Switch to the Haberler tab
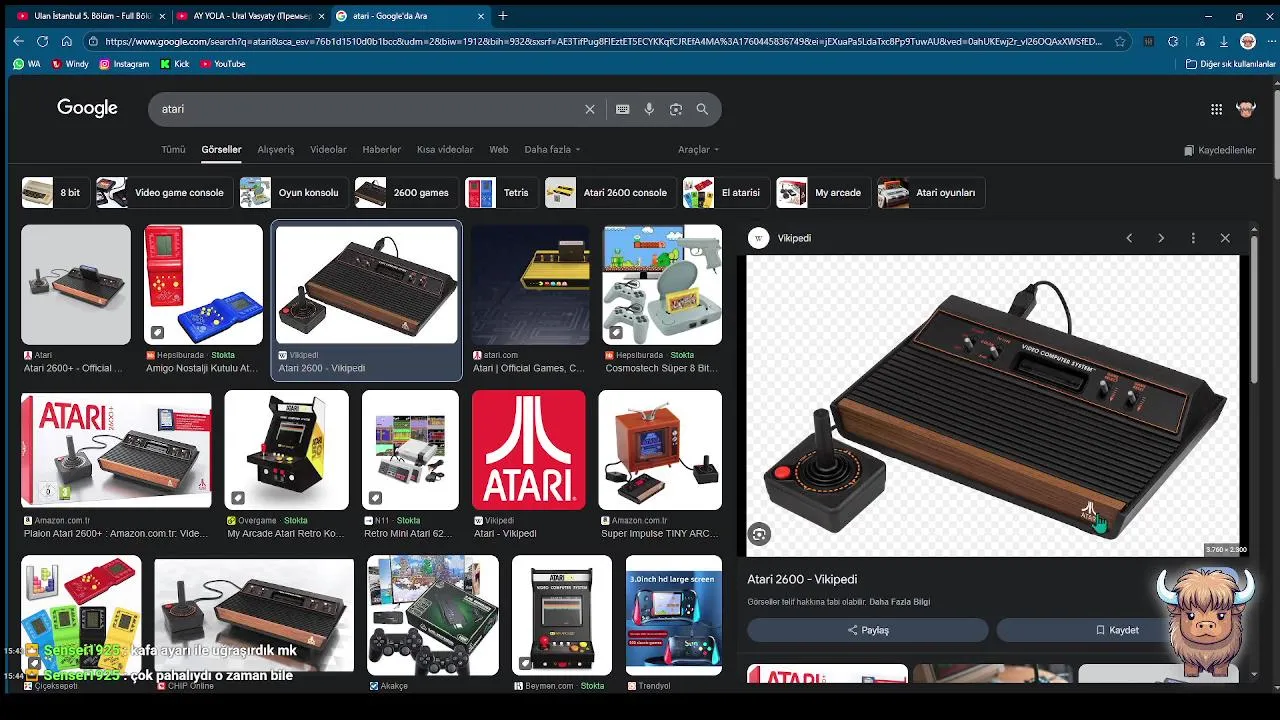 point(381,150)
